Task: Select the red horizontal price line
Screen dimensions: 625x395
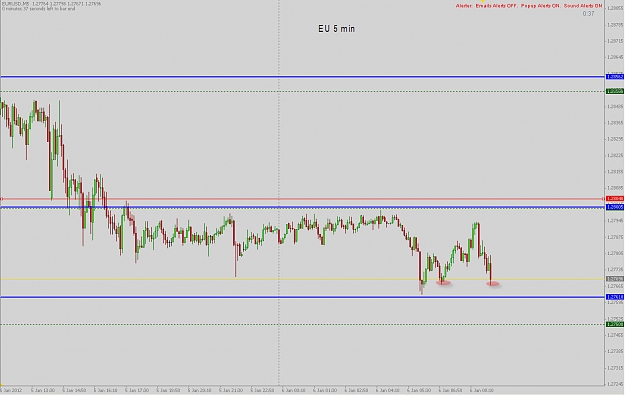Action: pyautogui.click(x=303, y=198)
